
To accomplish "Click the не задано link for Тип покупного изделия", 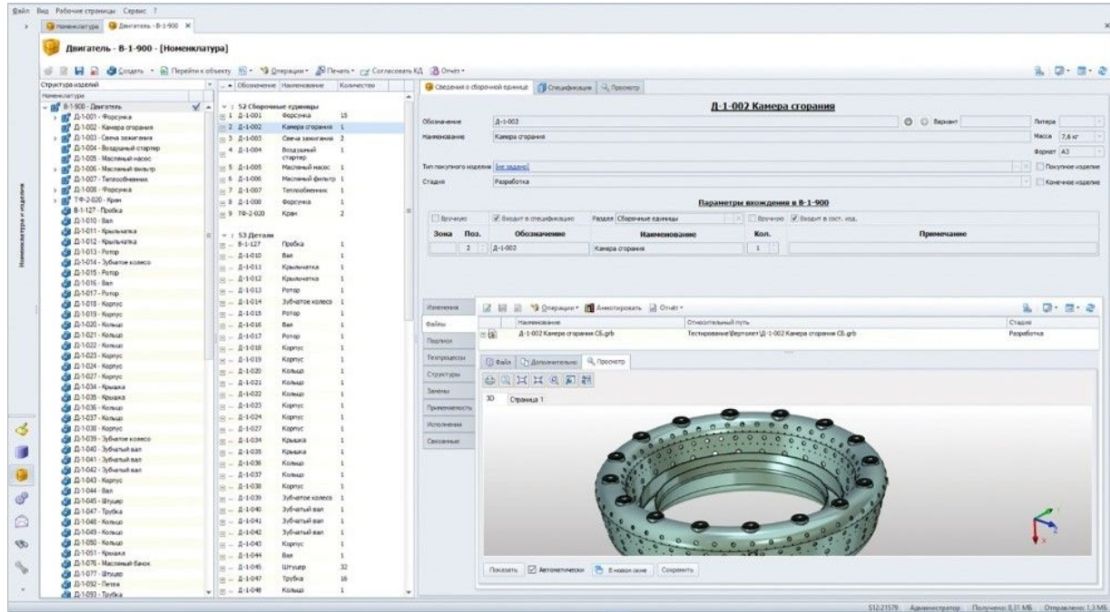I will click(512, 166).
